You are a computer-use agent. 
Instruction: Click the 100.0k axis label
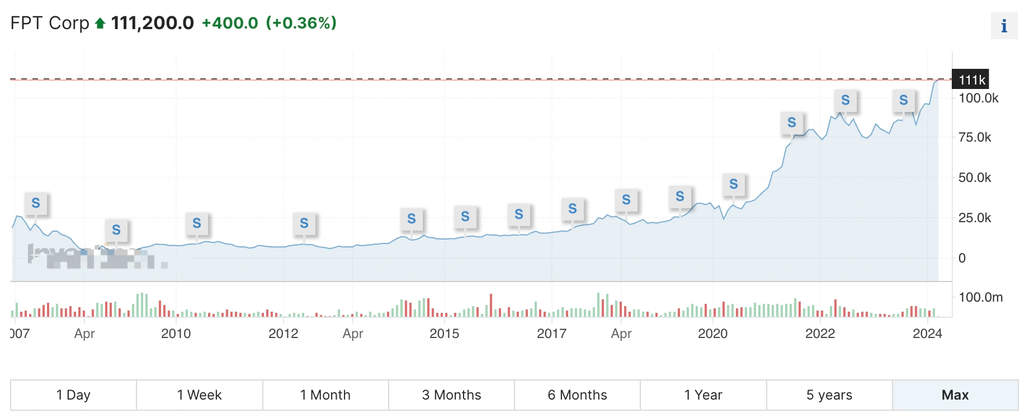coord(978,98)
